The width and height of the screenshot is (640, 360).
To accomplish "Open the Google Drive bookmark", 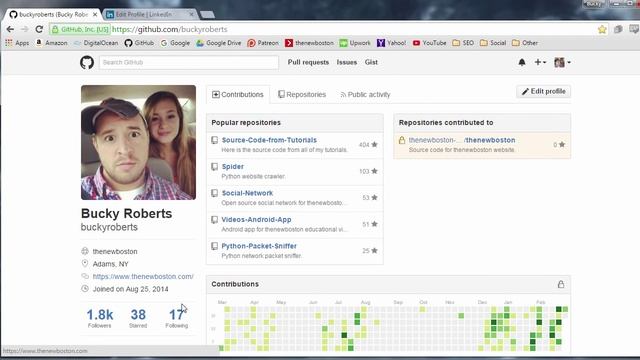I will (x=218, y=43).
